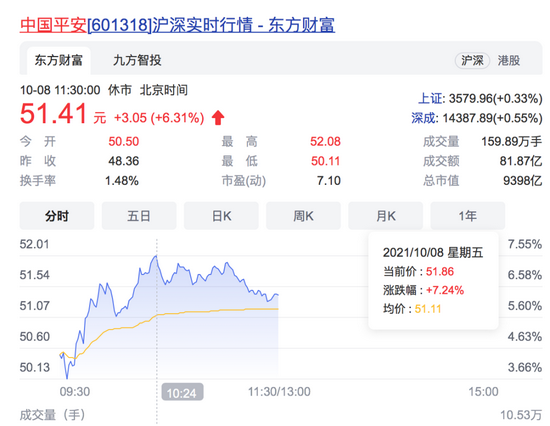Screen dimensions: 550x426
Task: Click the 11:30/13:00 axis label
Action: coord(279,392)
